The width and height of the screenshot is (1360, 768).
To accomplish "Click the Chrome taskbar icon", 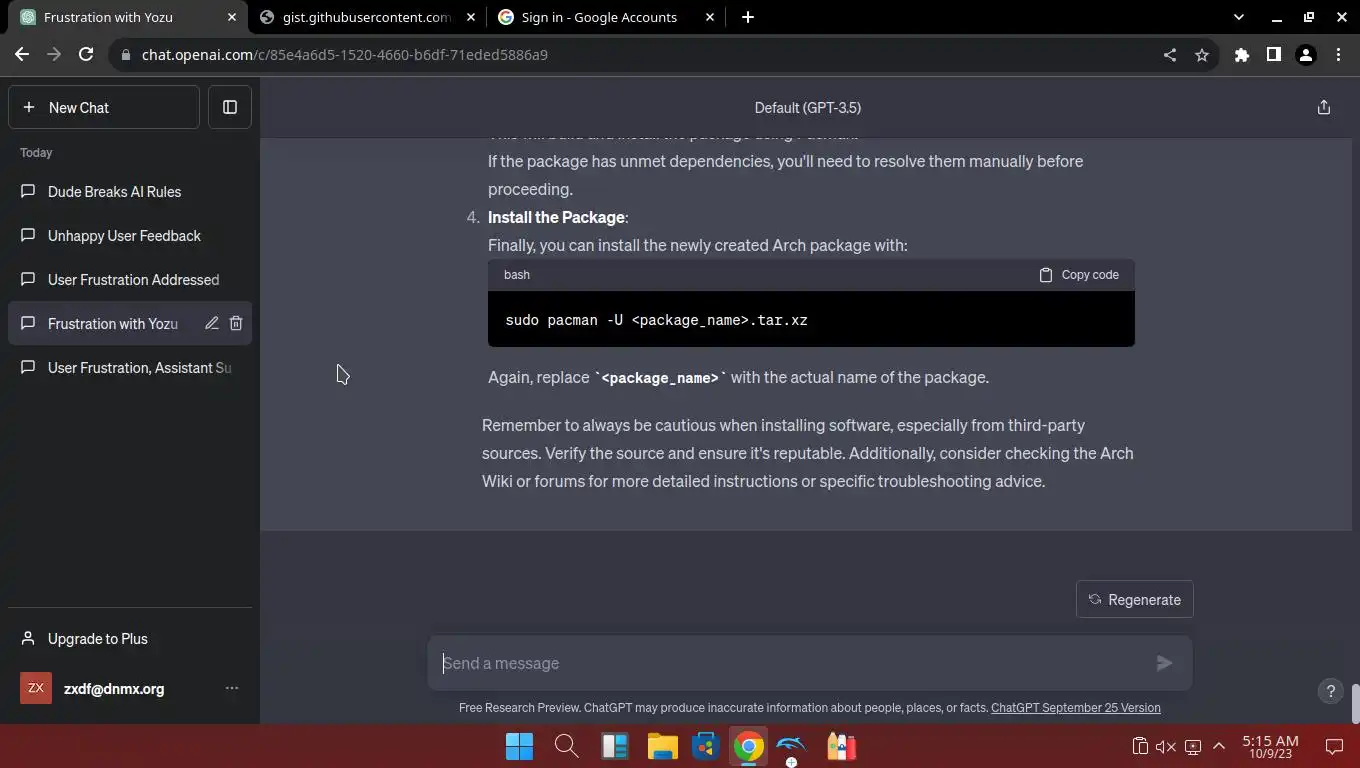I will click(748, 747).
